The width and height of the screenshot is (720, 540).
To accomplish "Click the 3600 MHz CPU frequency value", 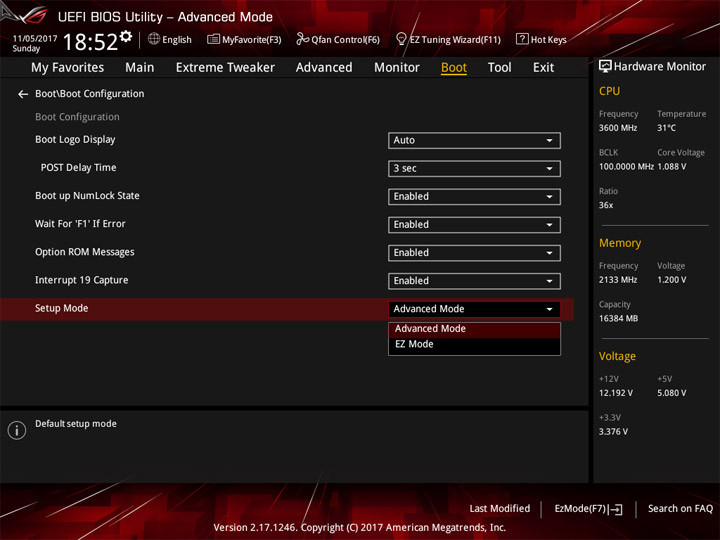I will pos(618,128).
